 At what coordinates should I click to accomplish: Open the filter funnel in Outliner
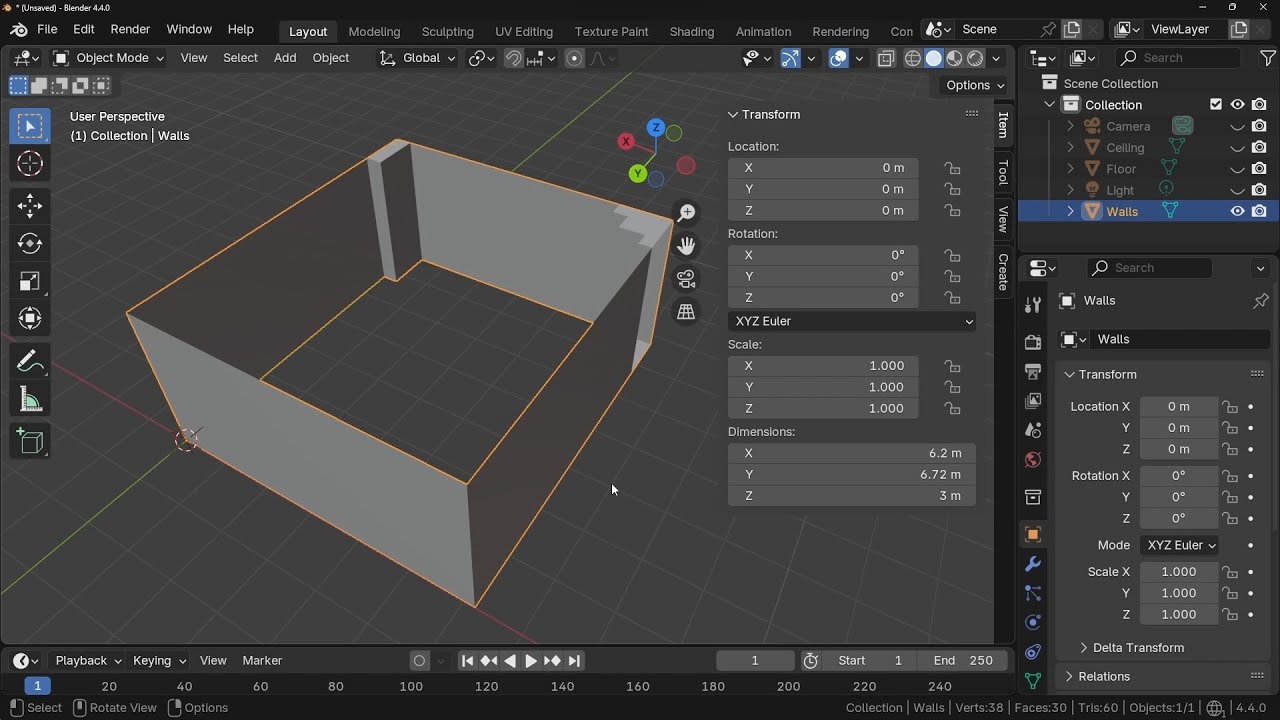[1268, 58]
